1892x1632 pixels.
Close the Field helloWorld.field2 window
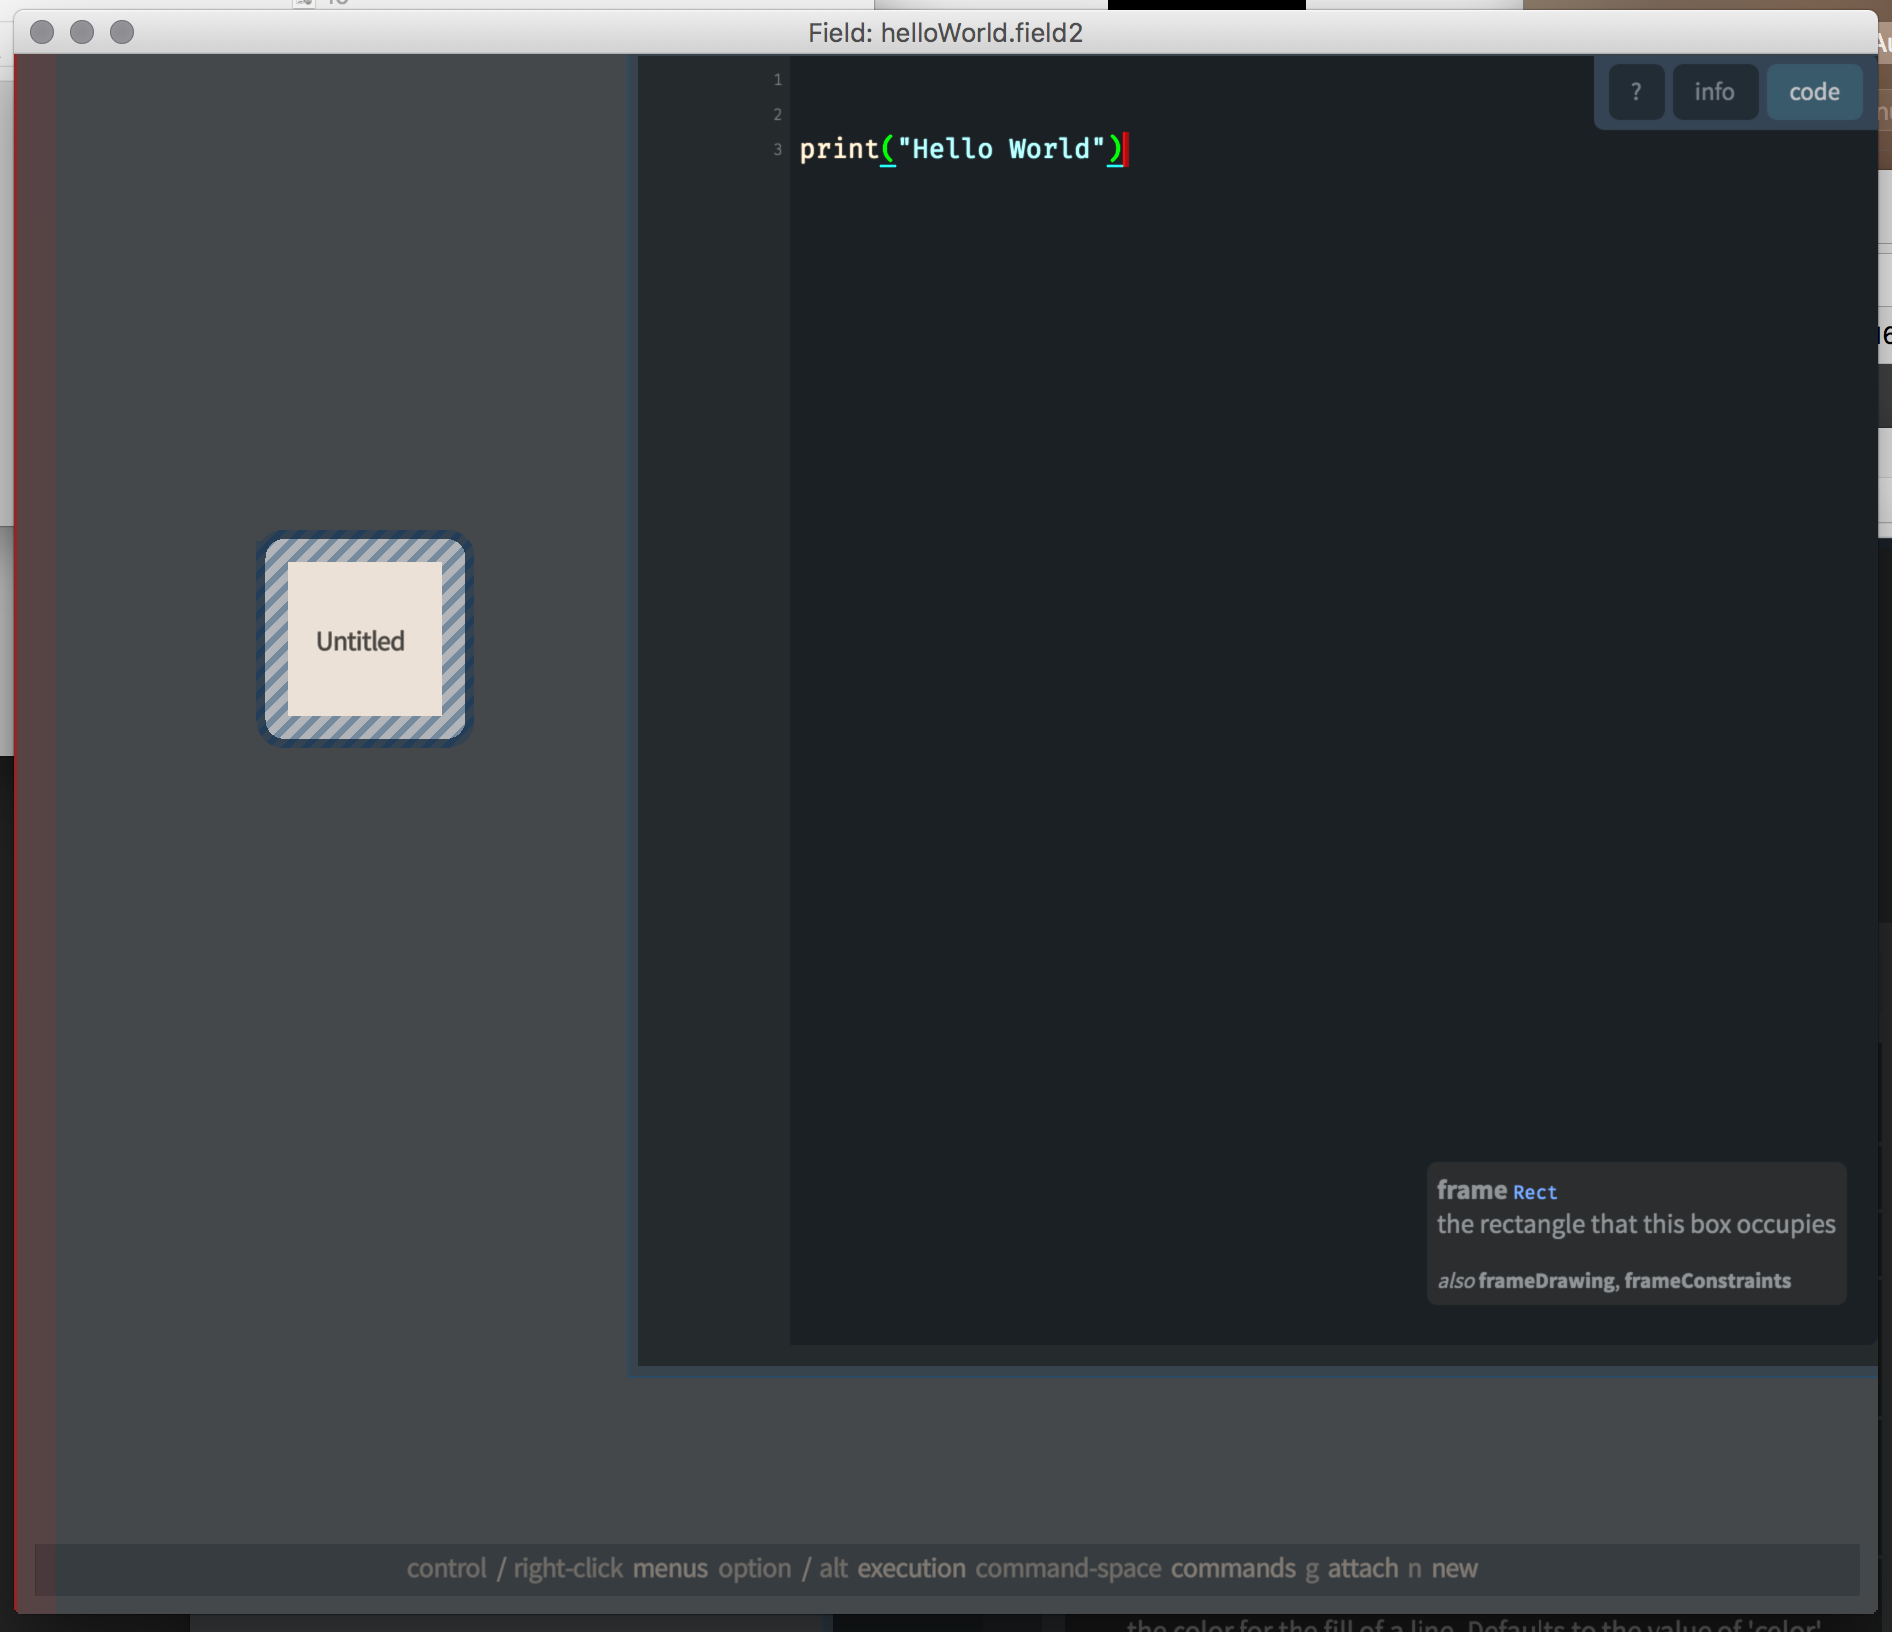click(42, 32)
